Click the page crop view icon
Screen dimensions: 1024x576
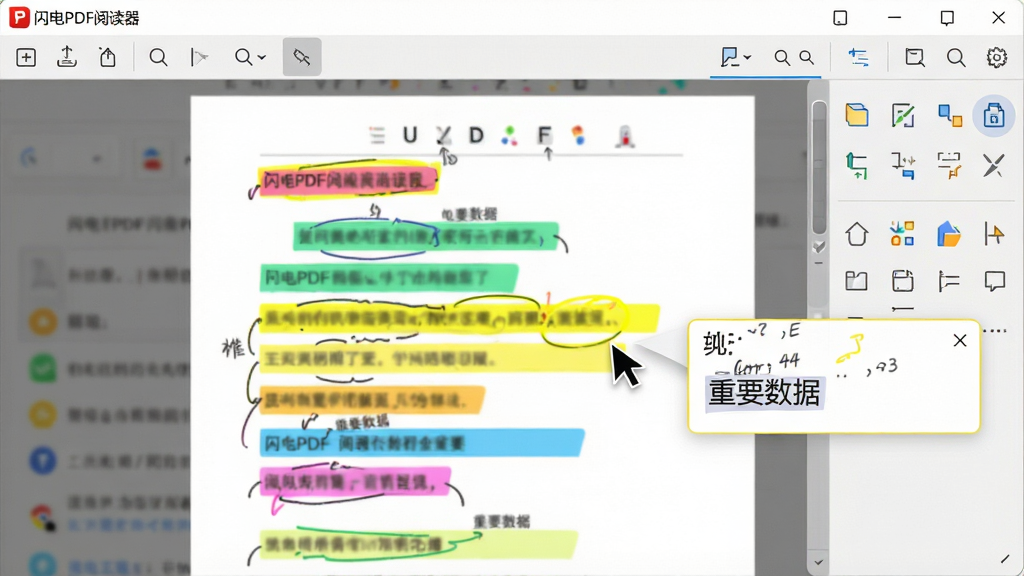coord(915,57)
